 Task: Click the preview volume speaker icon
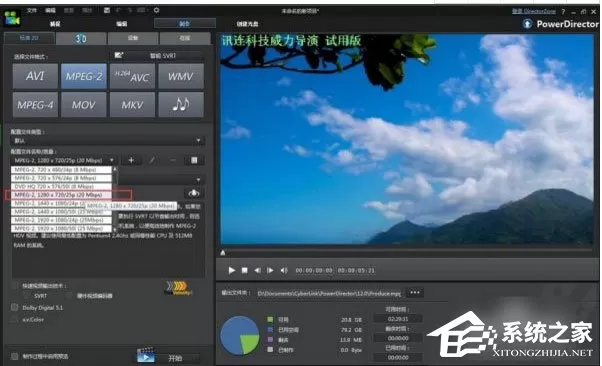(284, 270)
